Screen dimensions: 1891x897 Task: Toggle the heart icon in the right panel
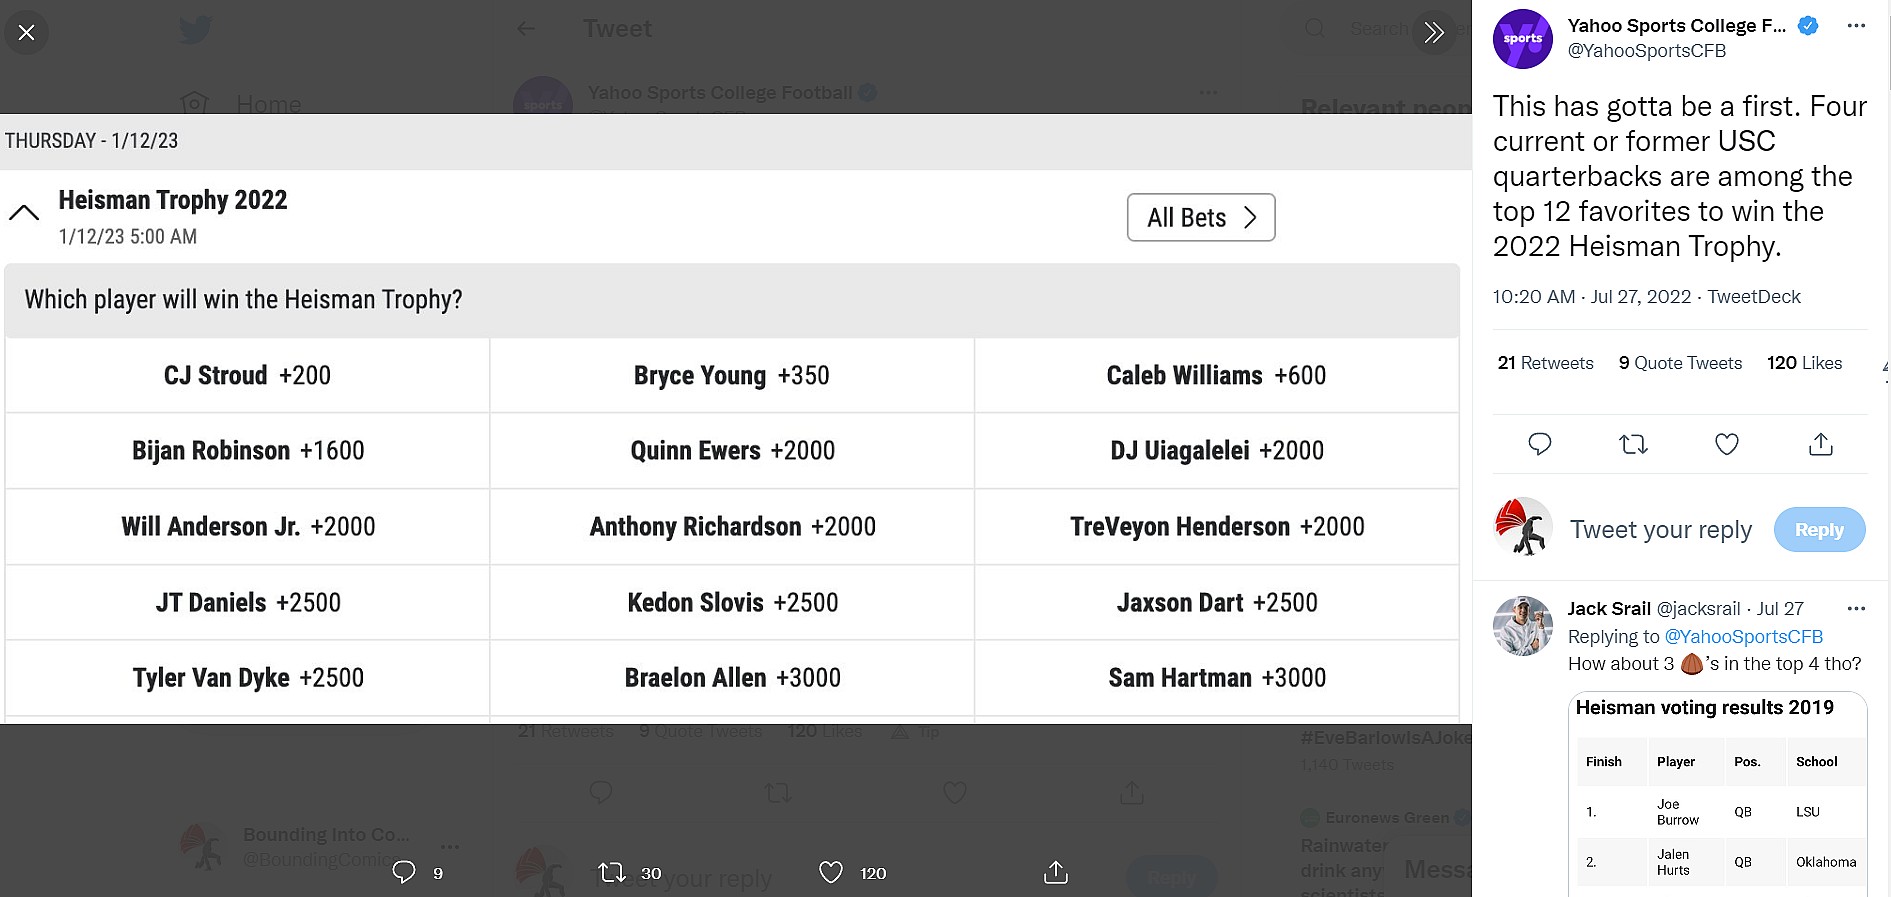tap(1727, 444)
